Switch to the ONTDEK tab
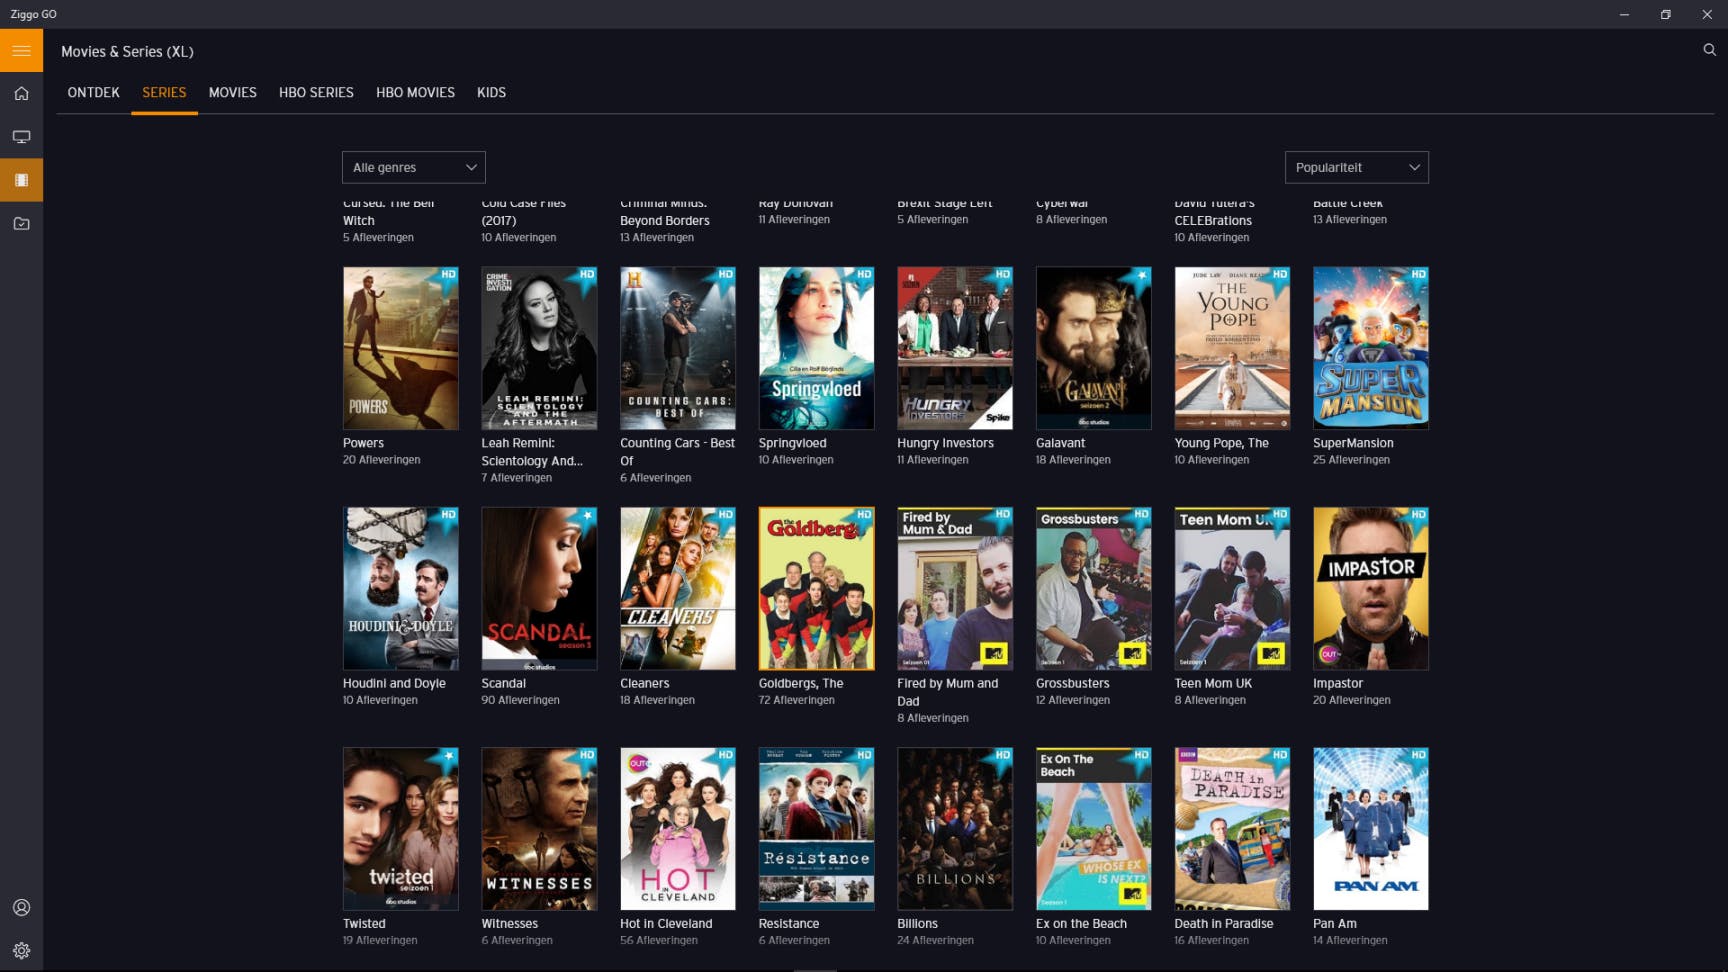The image size is (1728, 972). 94,93
